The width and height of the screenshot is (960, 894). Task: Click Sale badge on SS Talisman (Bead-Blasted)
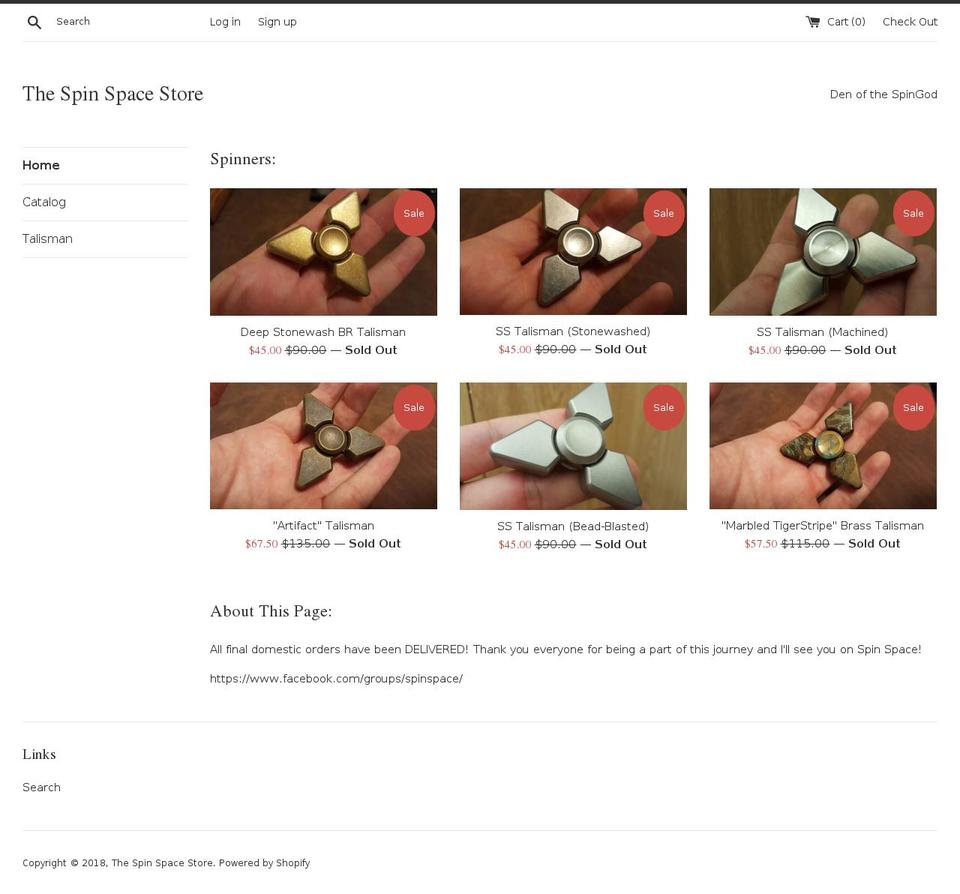coord(664,407)
